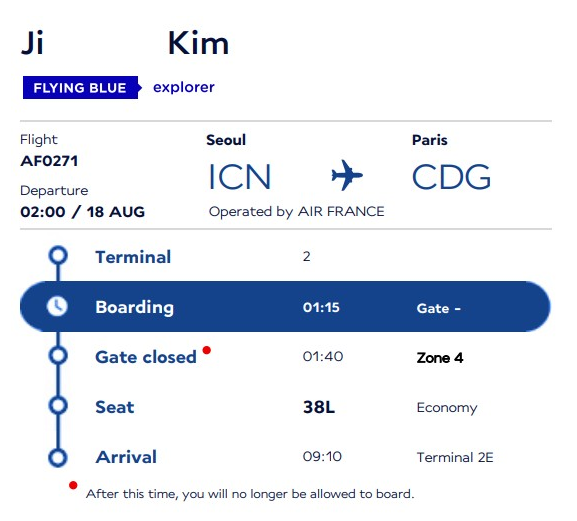577x521 pixels.
Task: Click the red dot before the boarding warning
Action: (73, 485)
